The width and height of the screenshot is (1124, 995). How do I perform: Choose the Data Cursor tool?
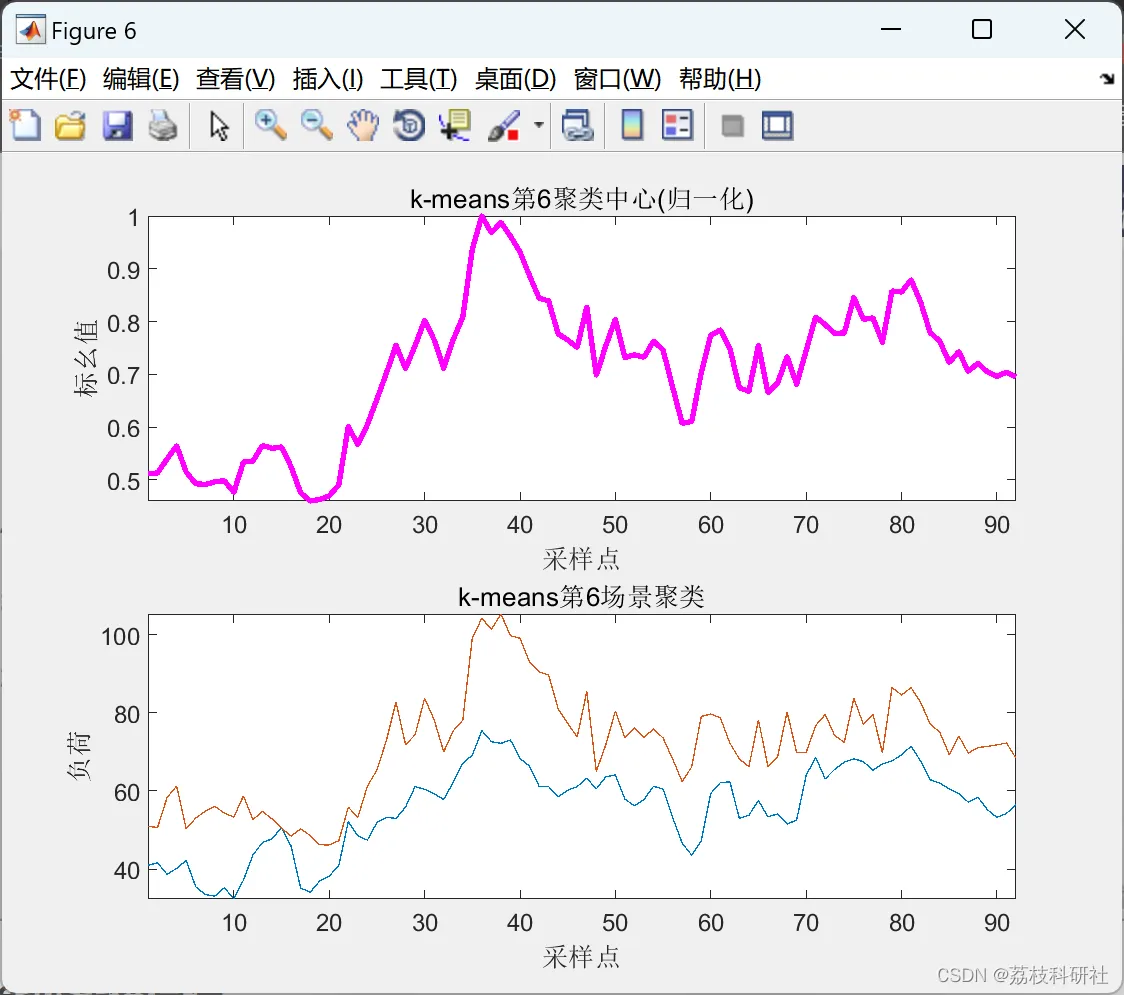pyautogui.click(x=455, y=125)
